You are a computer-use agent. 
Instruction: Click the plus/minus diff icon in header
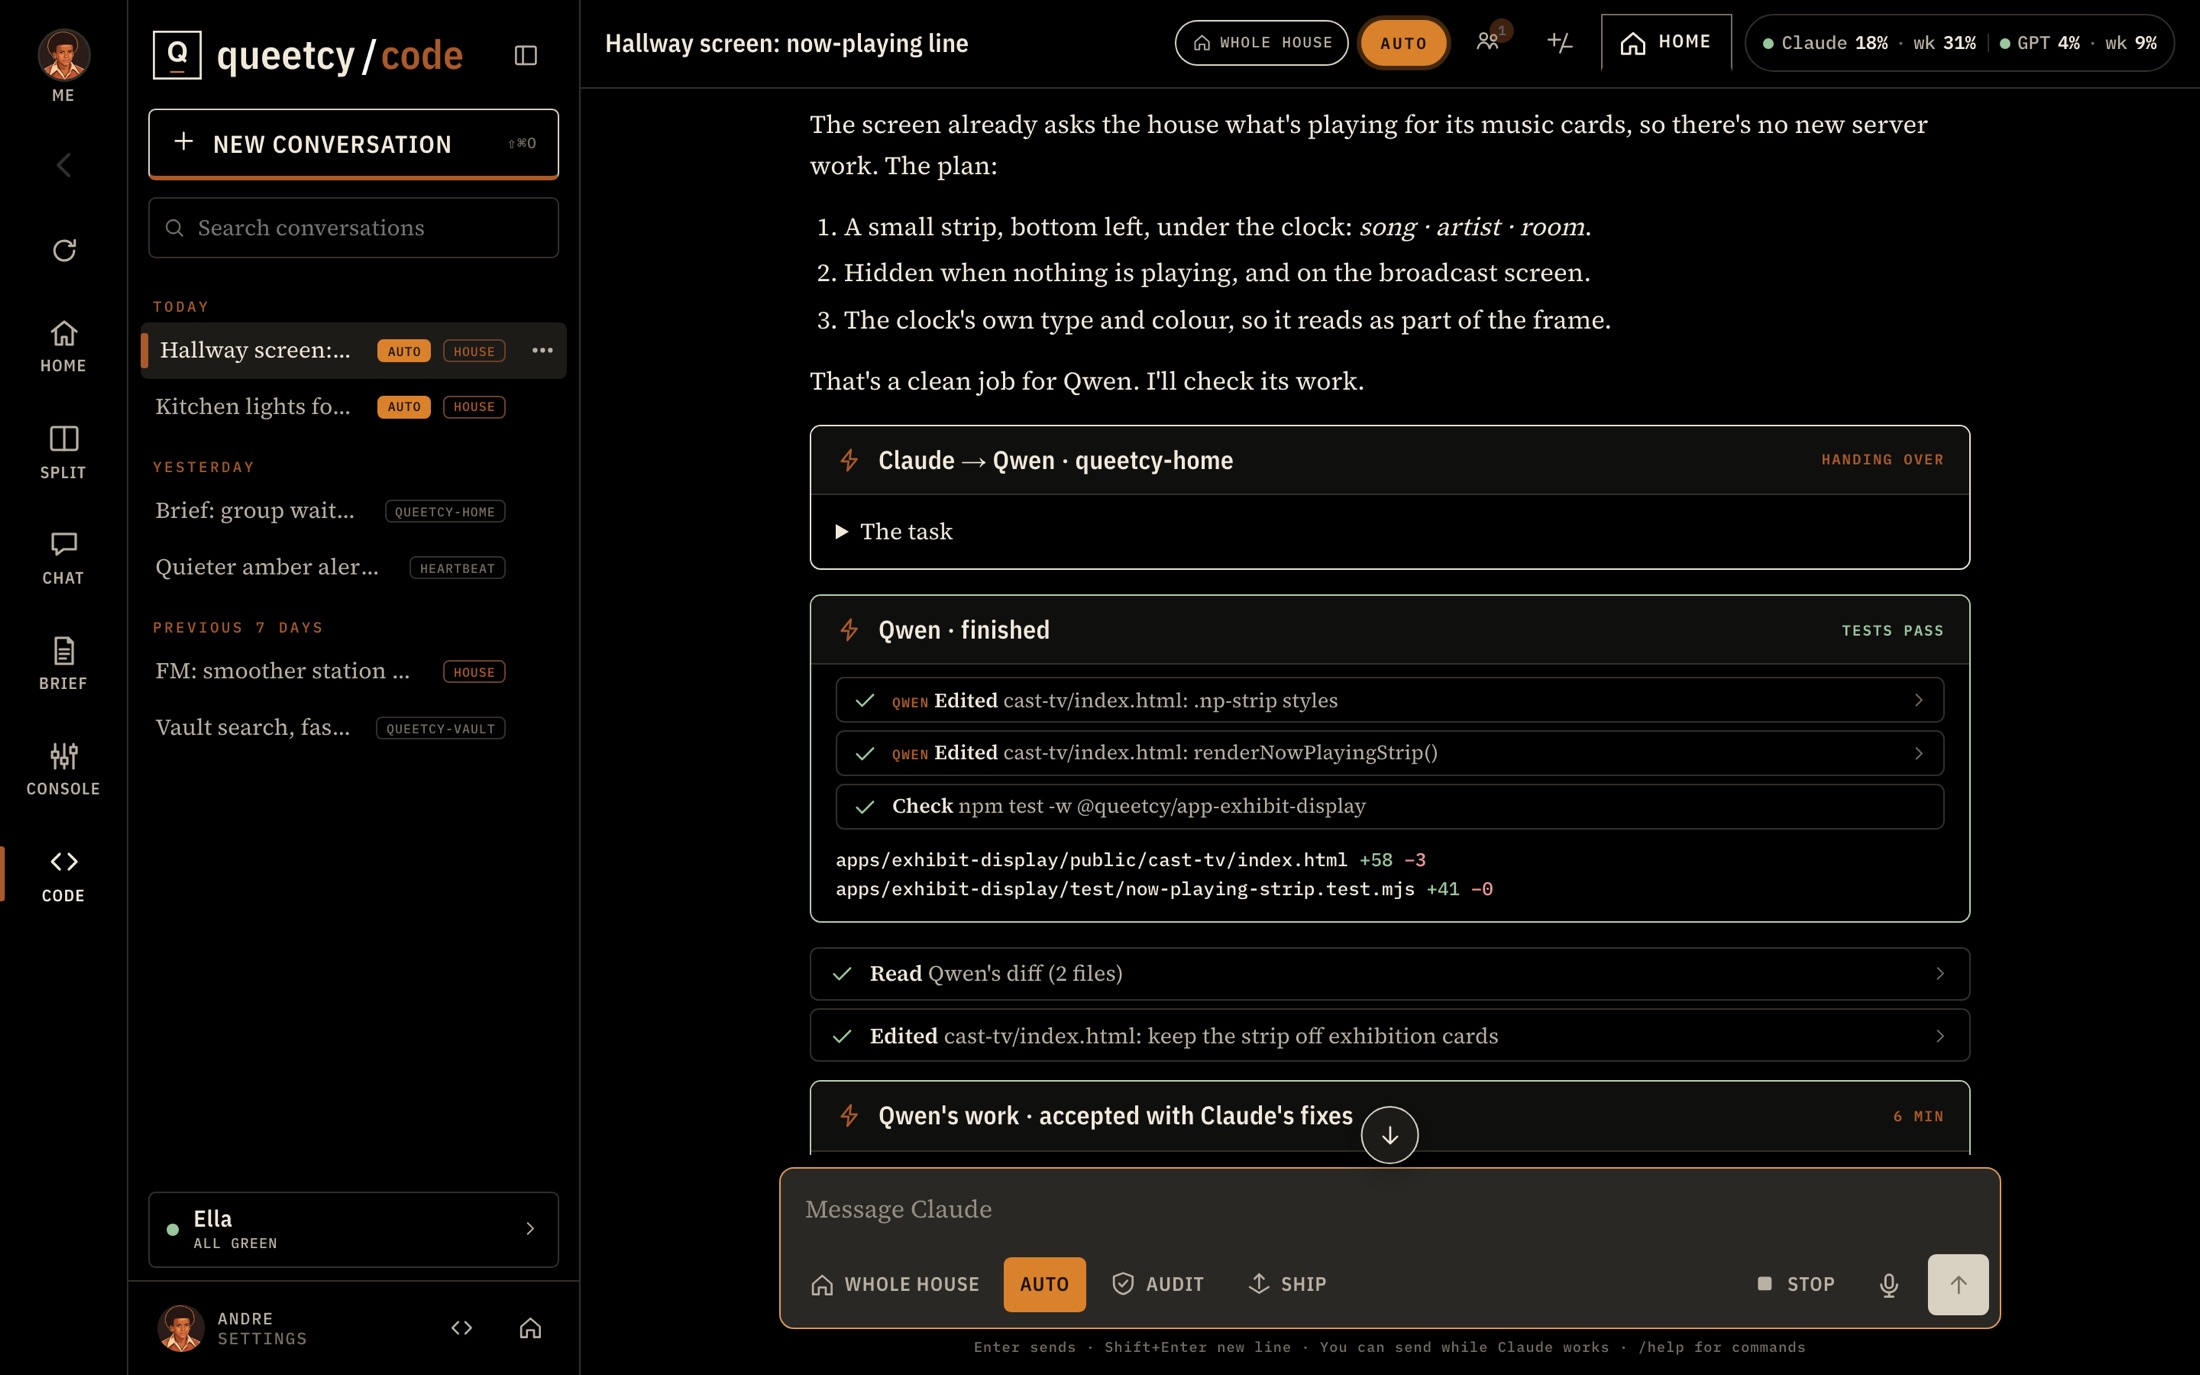pyautogui.click(x=1560, y=42)
